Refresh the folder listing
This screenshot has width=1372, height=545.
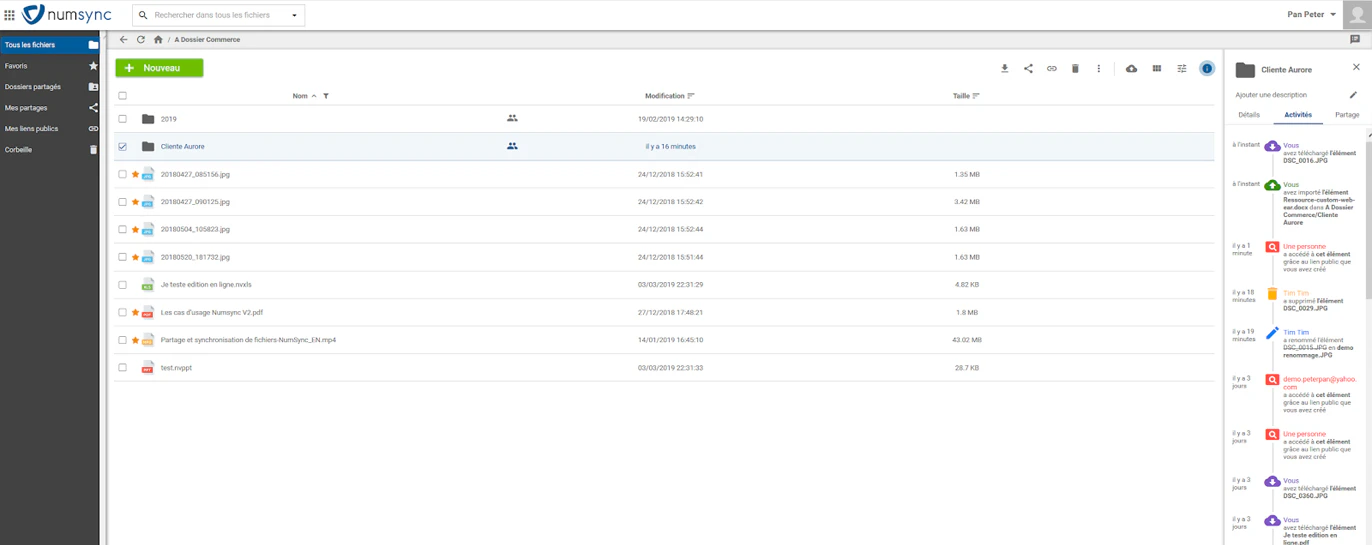click(141, 40)
